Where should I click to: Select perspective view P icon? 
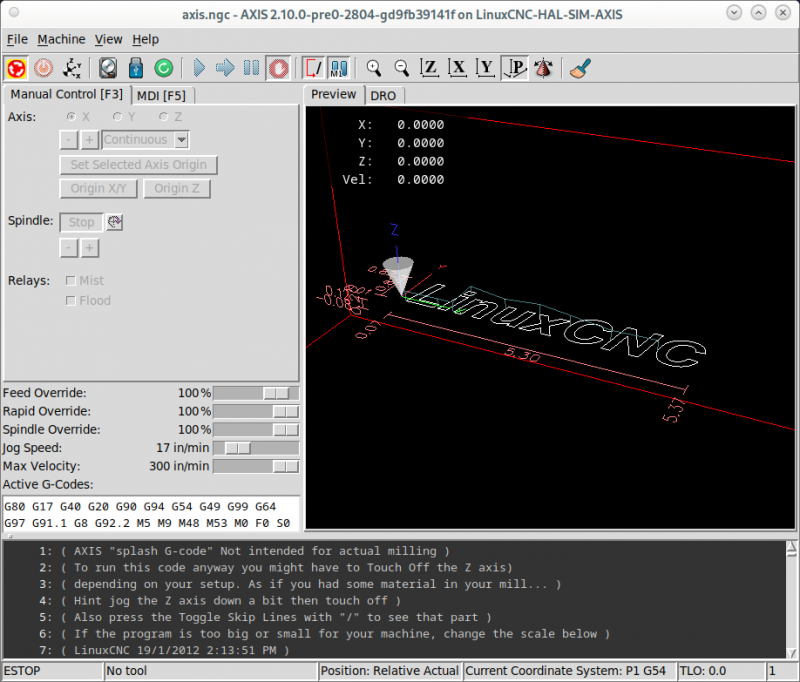514,68
